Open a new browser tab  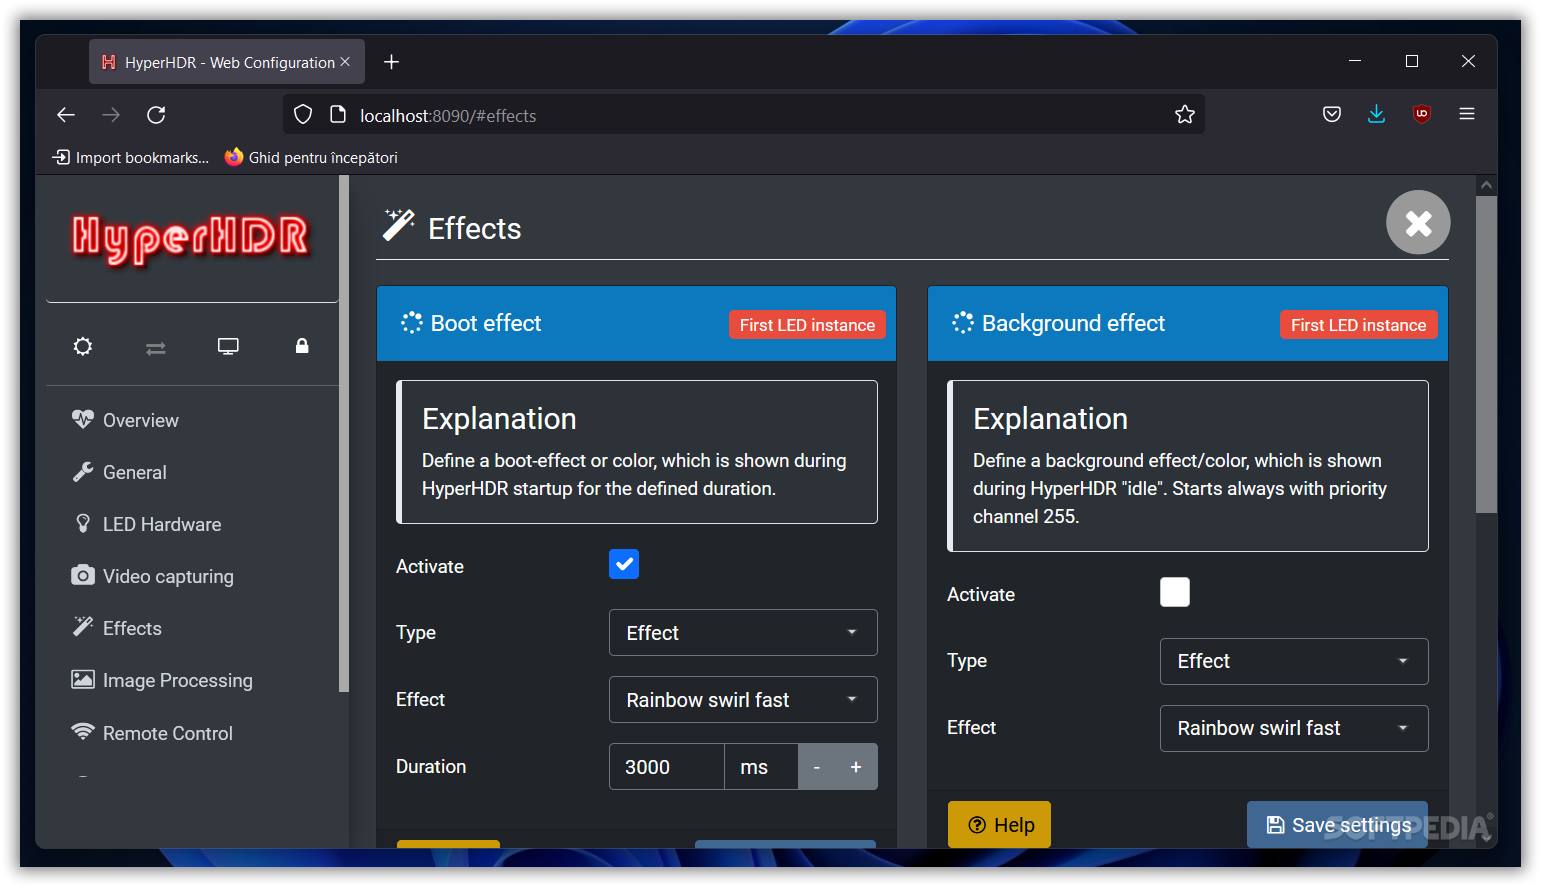392,62
